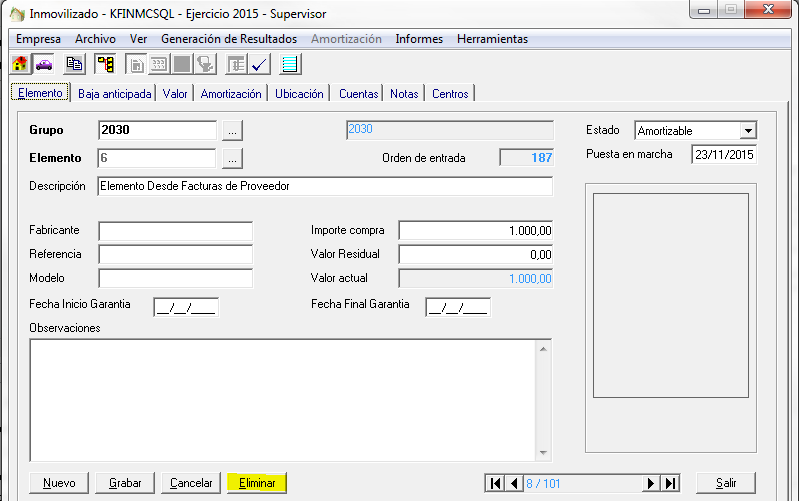Open the Informes menu
799x501 pixels.
click(x=419, y=39)
